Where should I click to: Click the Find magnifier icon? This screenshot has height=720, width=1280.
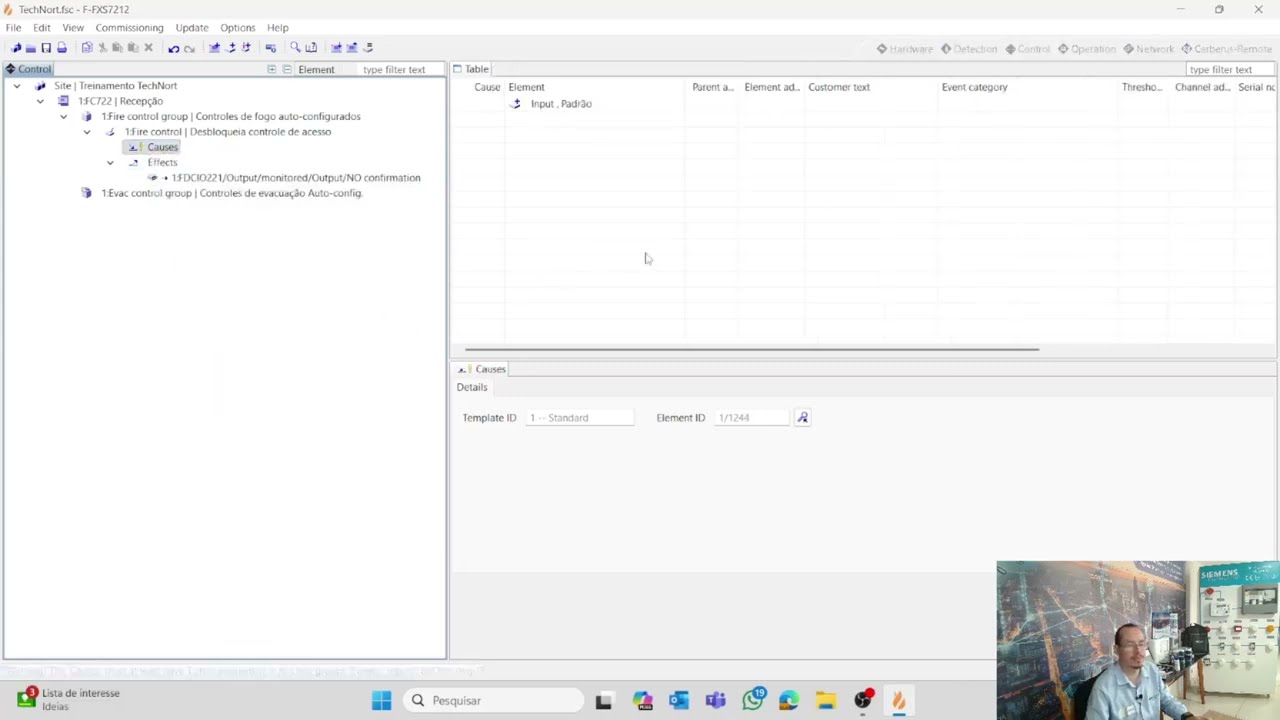point(295,48)
